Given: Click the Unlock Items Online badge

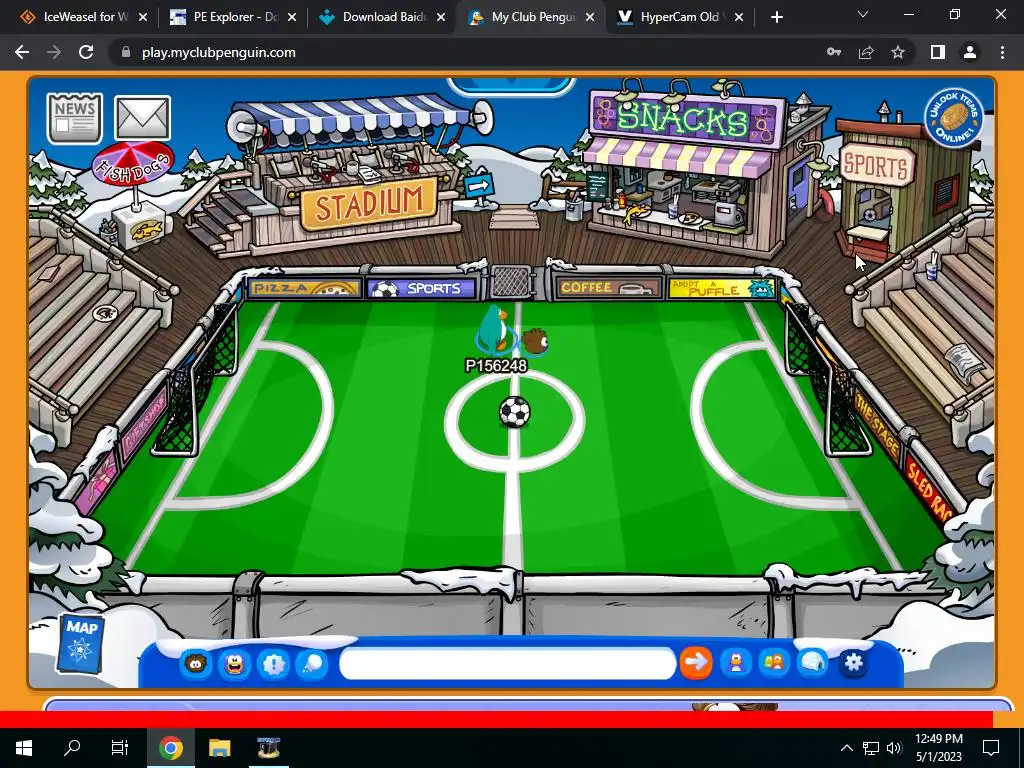Looking at the screenshot, I should [x=953, y=118].
